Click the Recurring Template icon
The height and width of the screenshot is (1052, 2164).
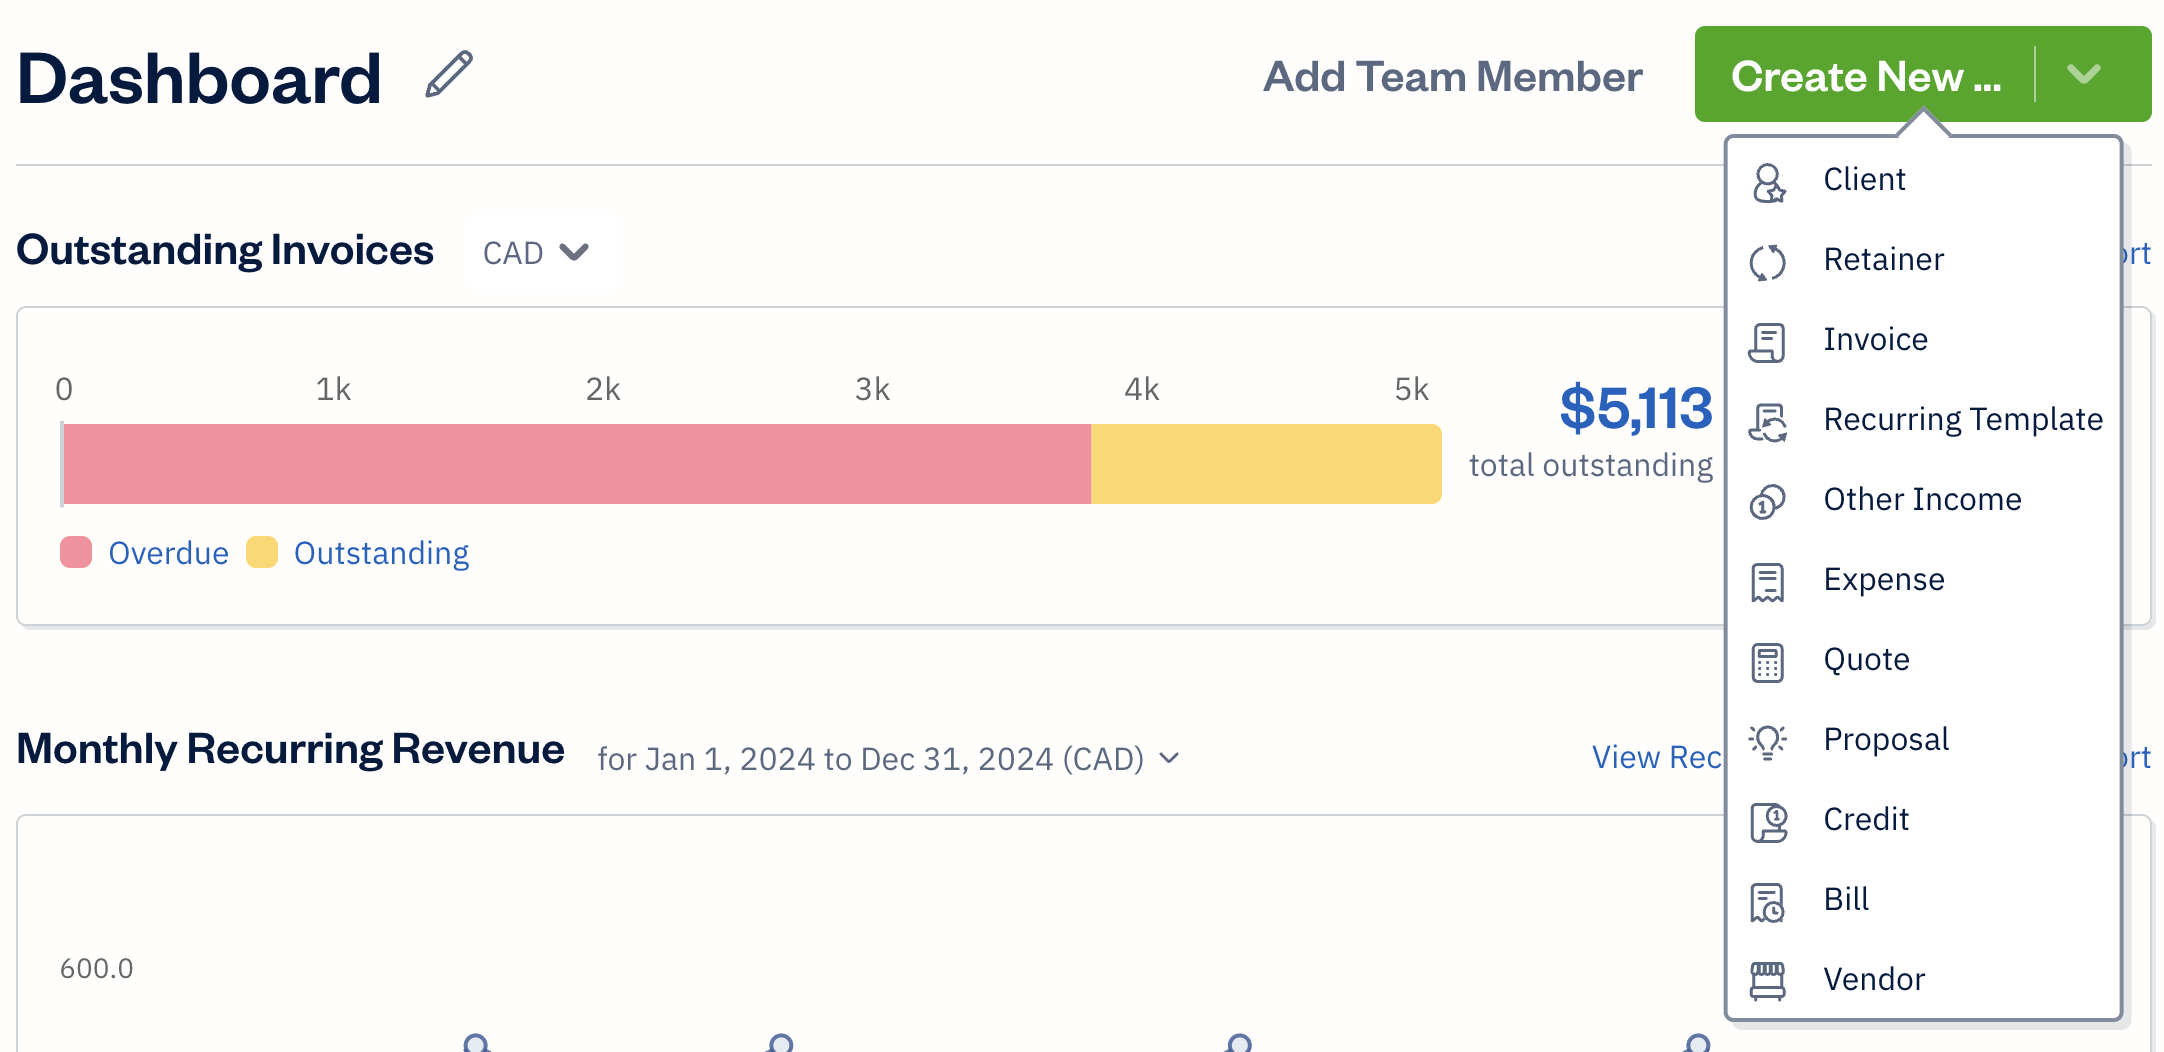[1767, 422]
